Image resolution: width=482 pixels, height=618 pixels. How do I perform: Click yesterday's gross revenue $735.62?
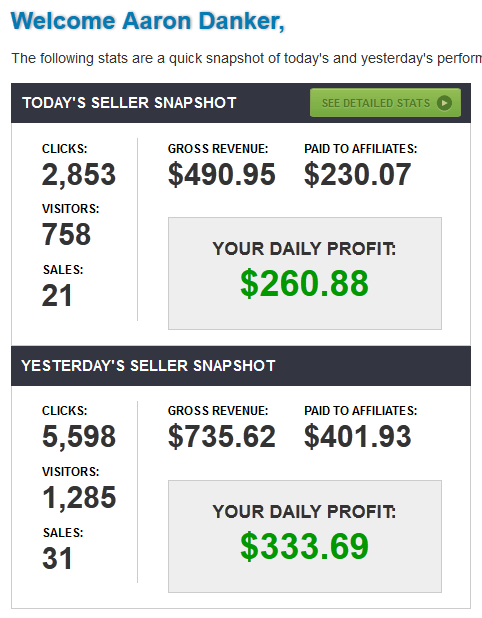(221, 437)
